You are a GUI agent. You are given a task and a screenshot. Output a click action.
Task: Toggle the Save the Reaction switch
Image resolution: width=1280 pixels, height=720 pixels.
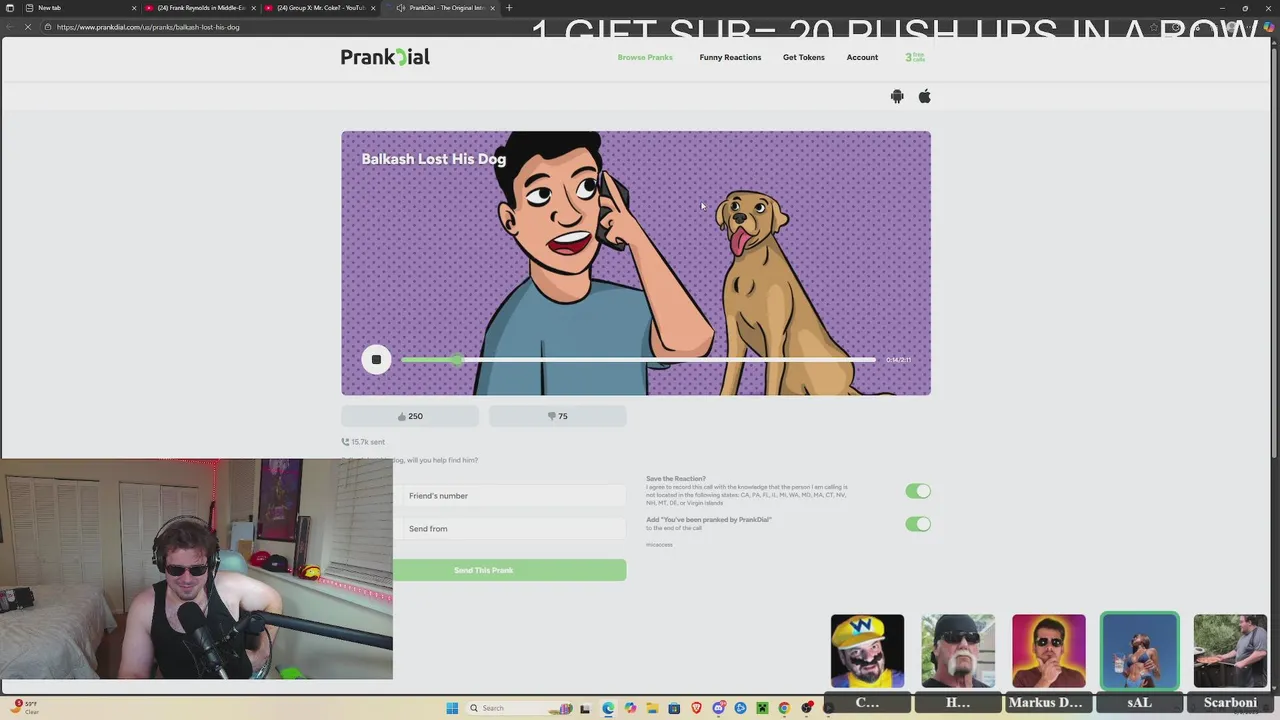(x=918, y=491)
